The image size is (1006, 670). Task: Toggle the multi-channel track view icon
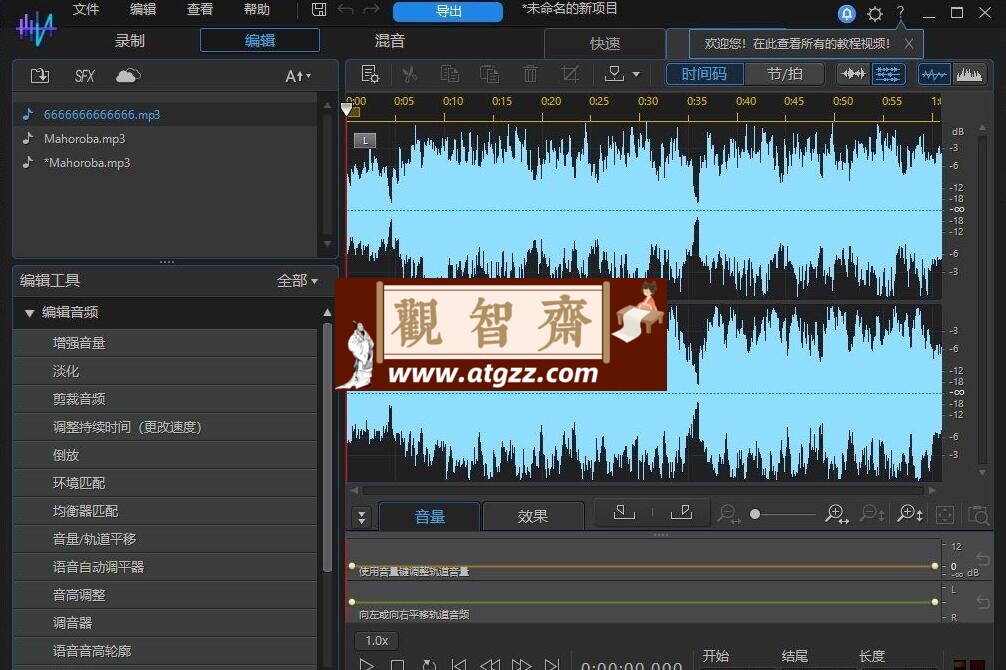point(888,74)
